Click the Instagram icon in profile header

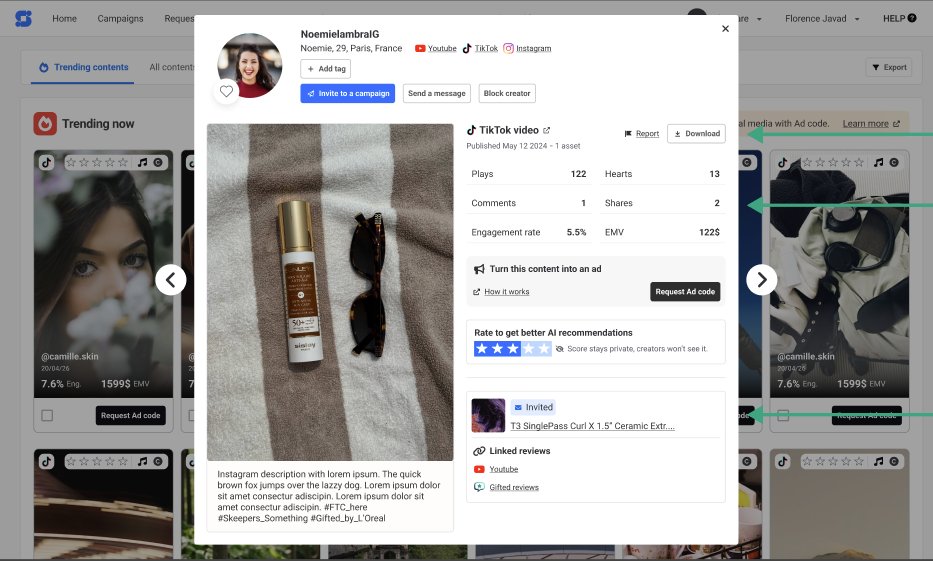coord(509,48)
